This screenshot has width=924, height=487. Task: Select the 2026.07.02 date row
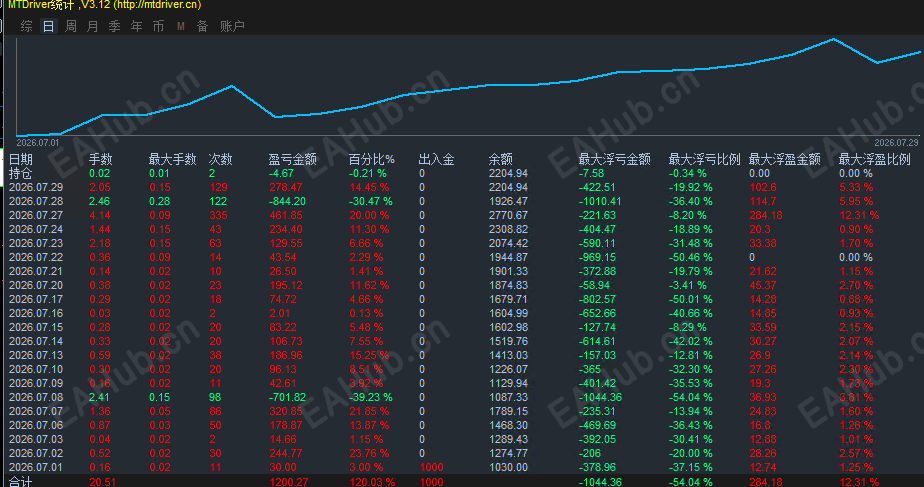pos(36,453)
